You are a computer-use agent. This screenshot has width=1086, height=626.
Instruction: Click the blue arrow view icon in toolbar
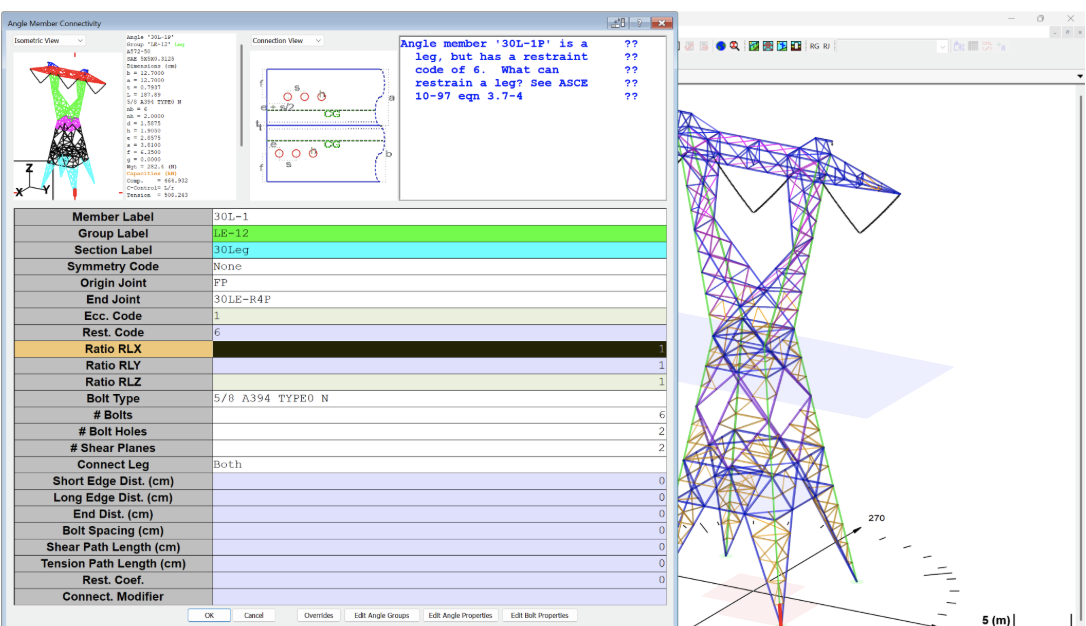[x=782, y=46]
